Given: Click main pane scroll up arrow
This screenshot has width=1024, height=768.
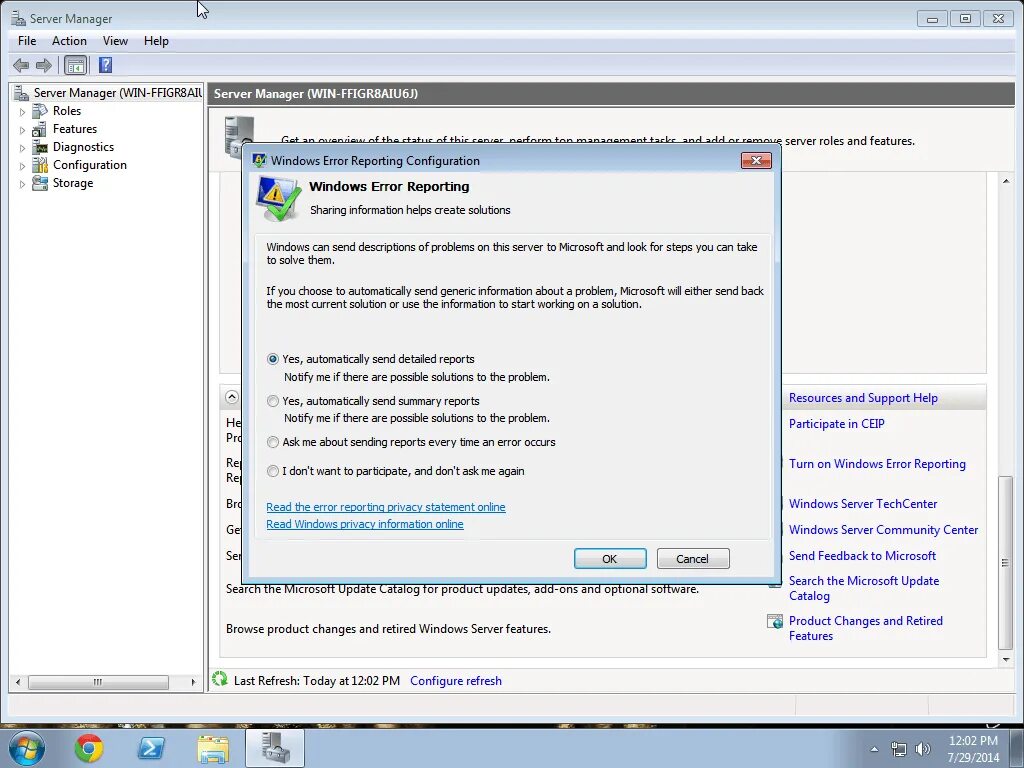Looking at the screenshot, I should (x=1006, y=181).
